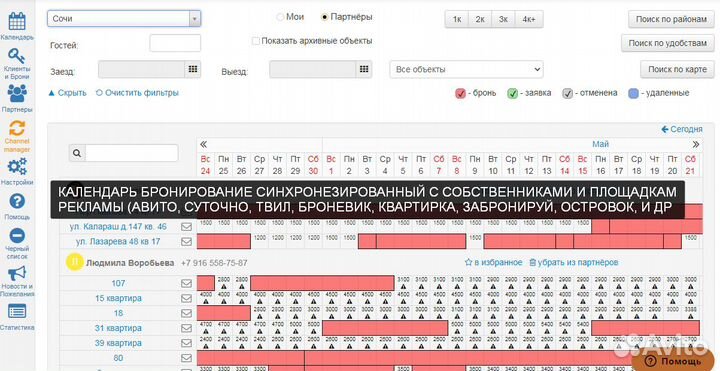Filter by 2к rooms
This screenshot has height=371, width=720.
[x=480, y=19]
